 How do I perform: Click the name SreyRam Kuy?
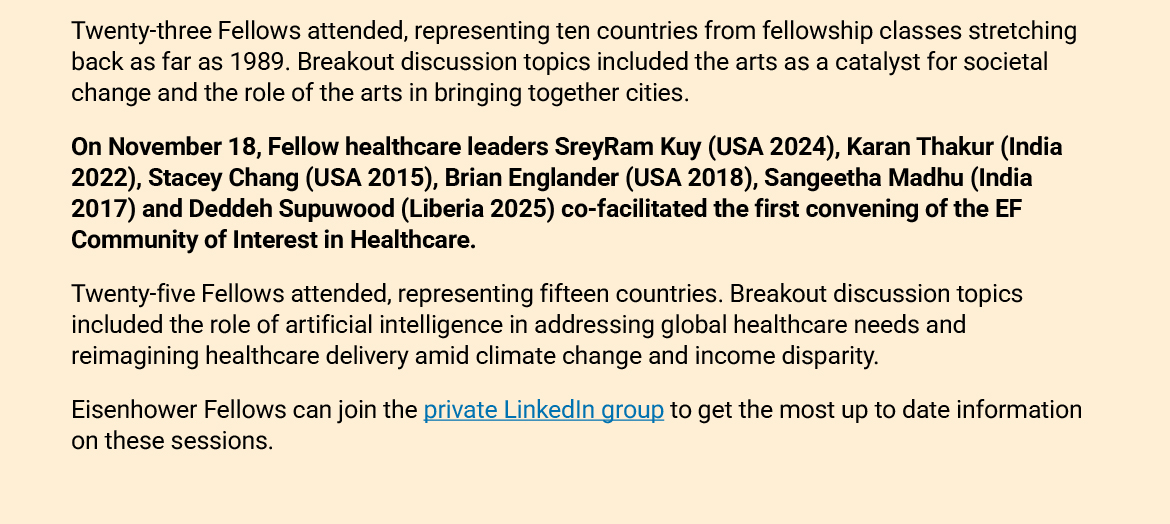point(628,147)
